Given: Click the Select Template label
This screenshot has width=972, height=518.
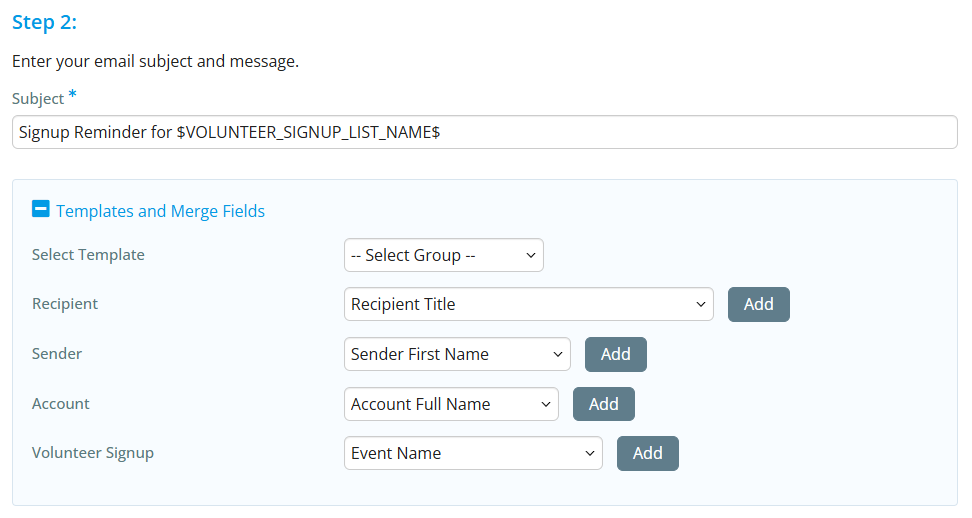Looking at the screenshot, I should [88, 255].
